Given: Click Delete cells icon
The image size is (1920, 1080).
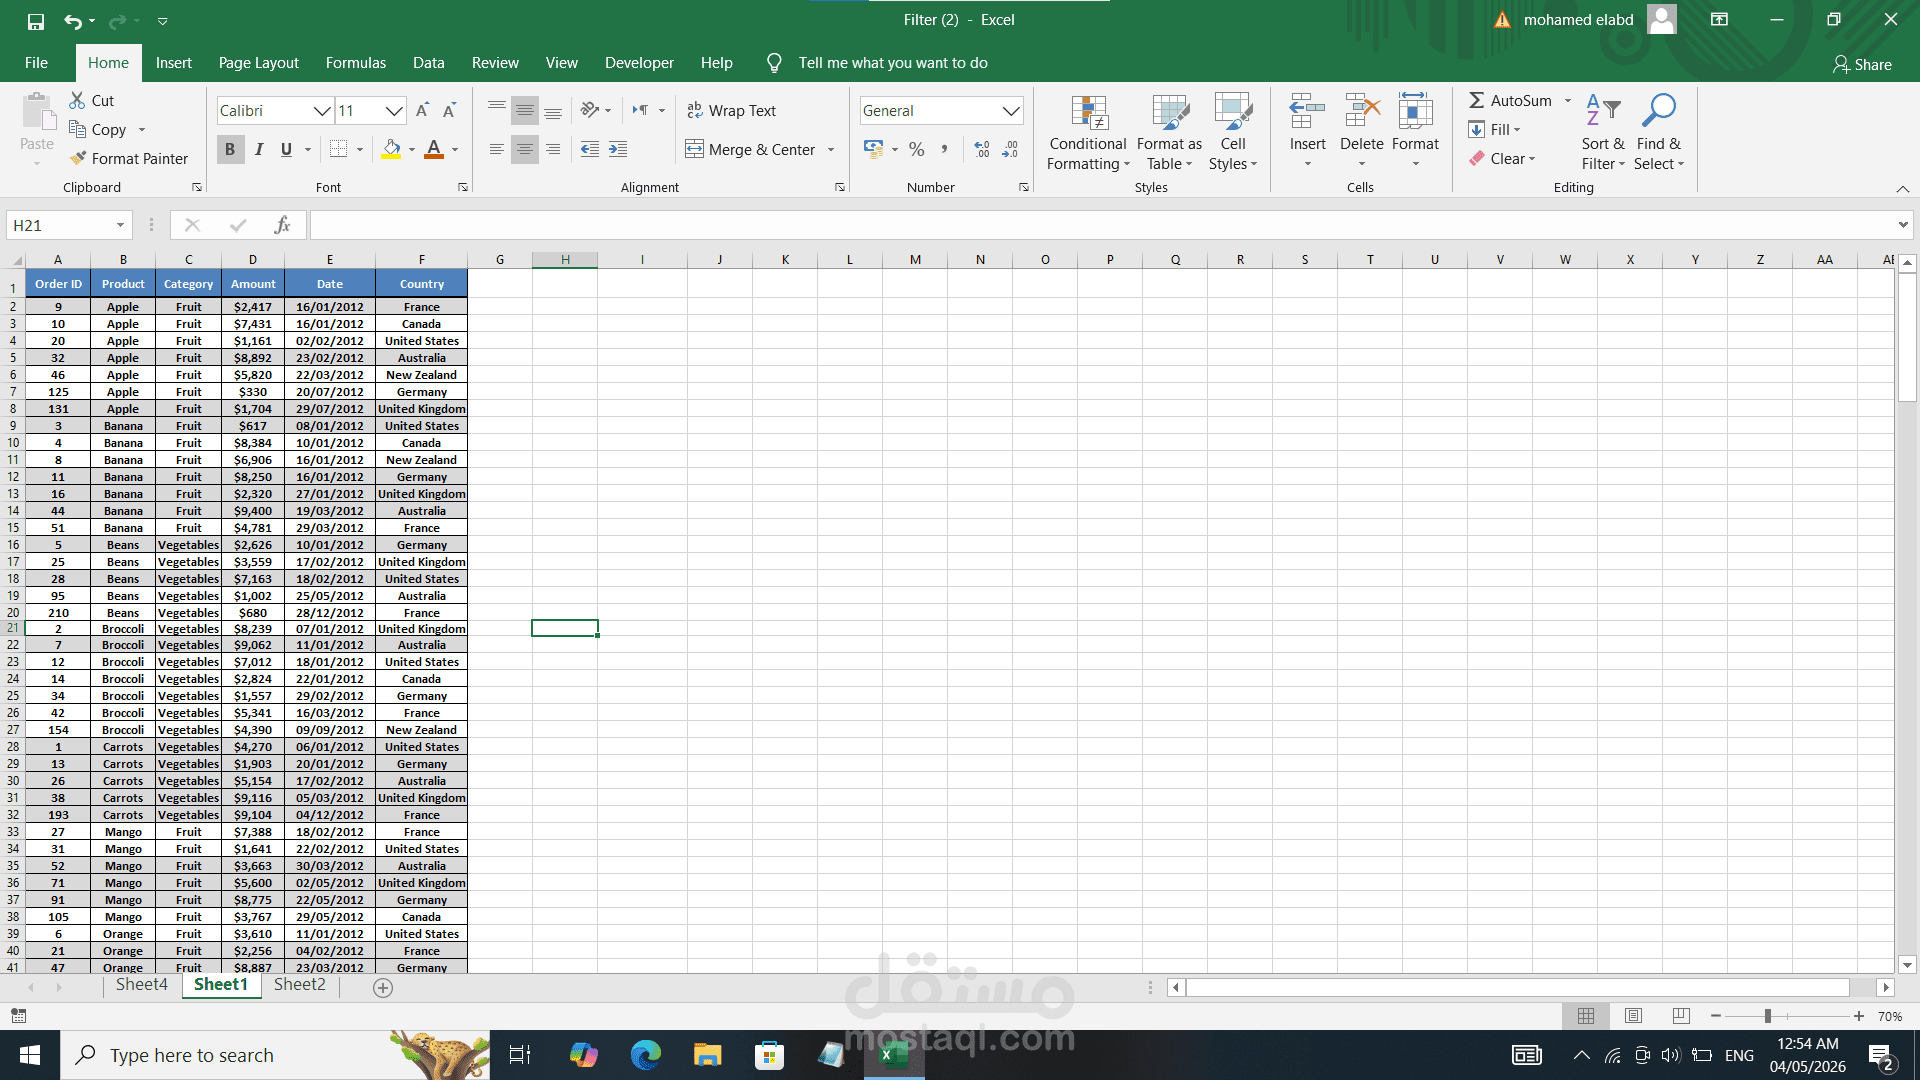Looking at the screenshot, I should coord(1362,112).
